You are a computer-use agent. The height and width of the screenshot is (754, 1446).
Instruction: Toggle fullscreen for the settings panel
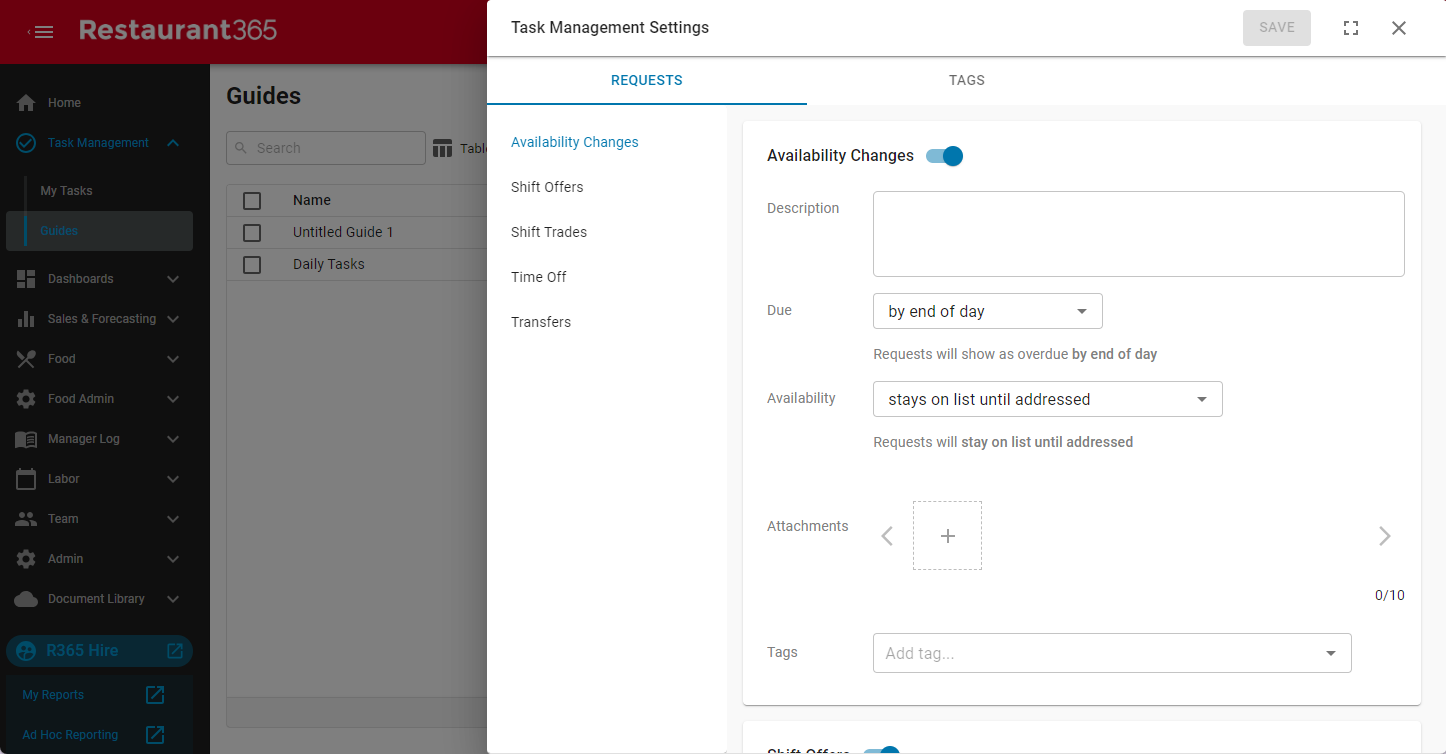pos(1351,28)
